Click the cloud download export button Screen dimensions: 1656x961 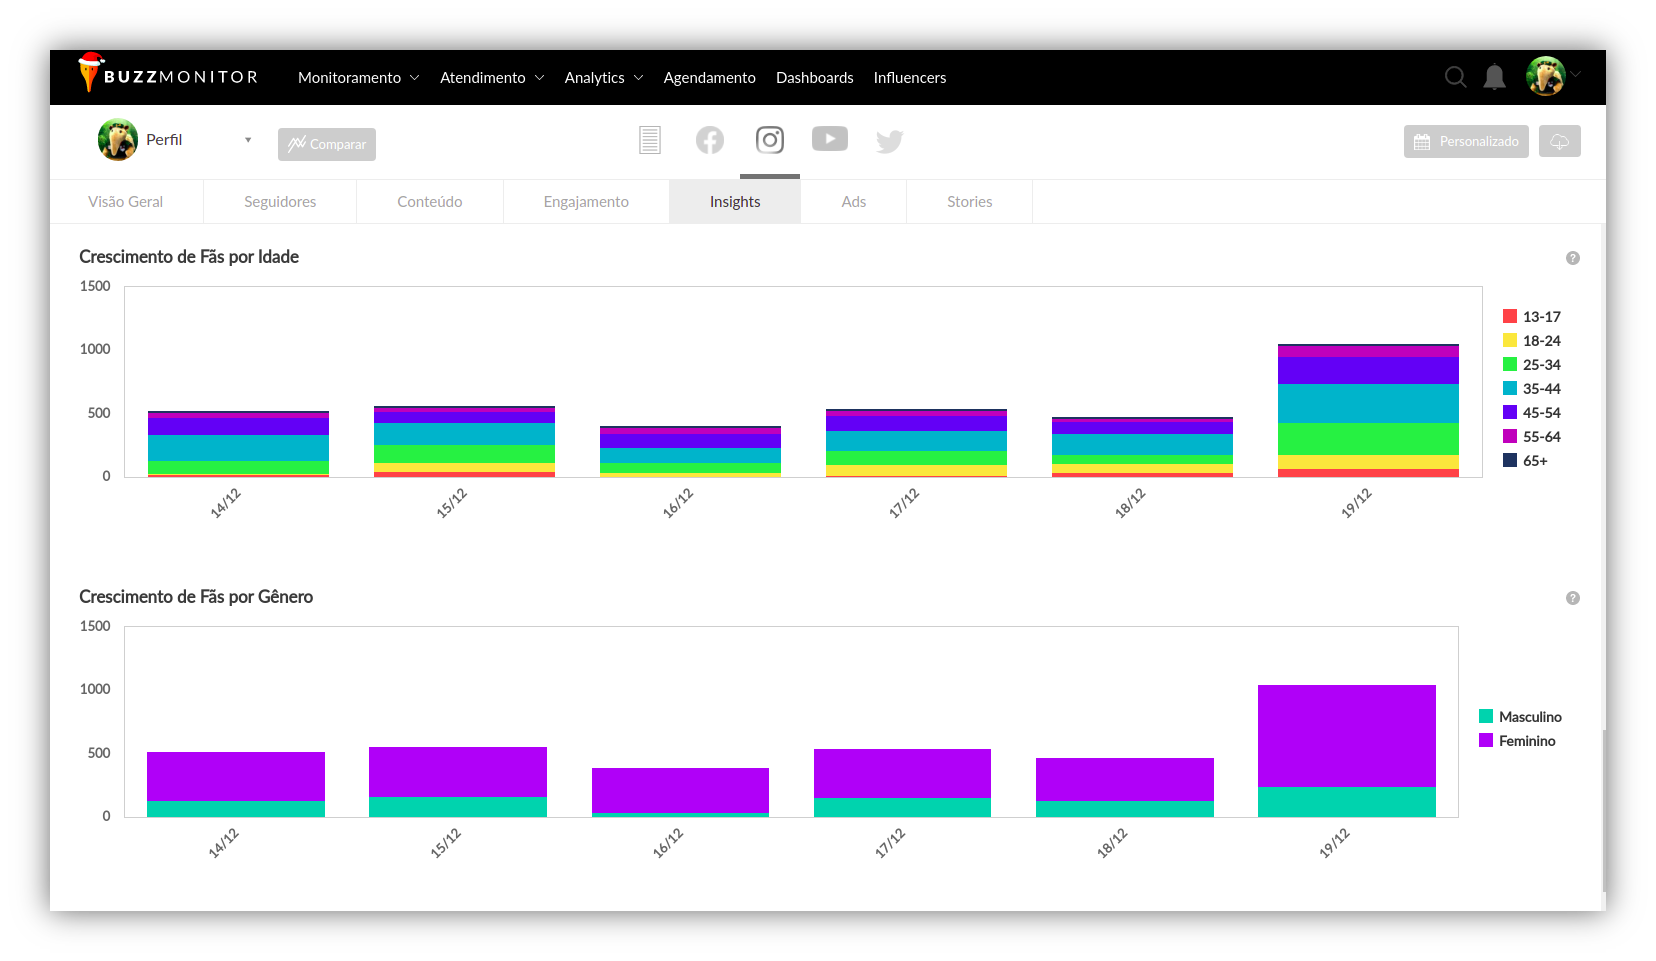tap(1559, 142)
